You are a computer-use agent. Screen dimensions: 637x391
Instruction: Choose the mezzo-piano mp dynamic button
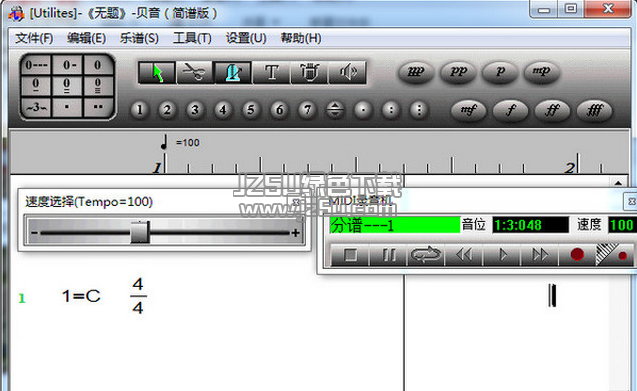coord(542,72)
